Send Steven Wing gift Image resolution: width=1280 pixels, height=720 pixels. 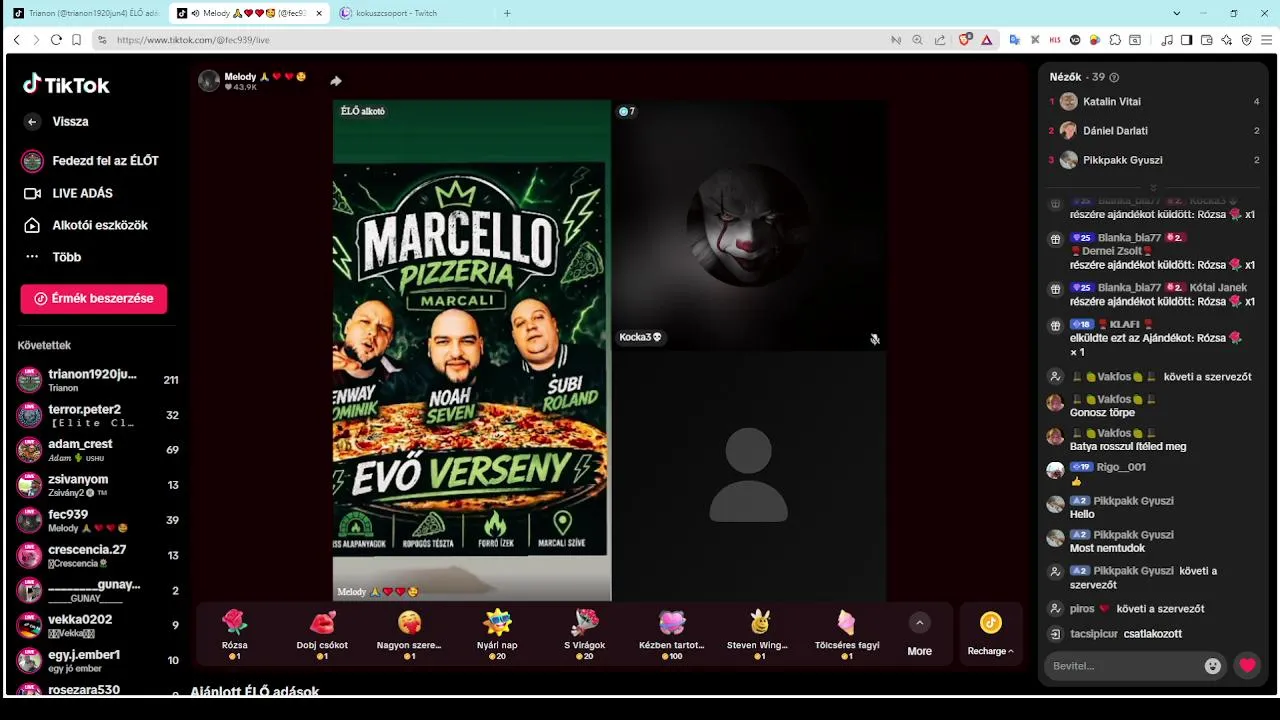(x=759, y=634)
